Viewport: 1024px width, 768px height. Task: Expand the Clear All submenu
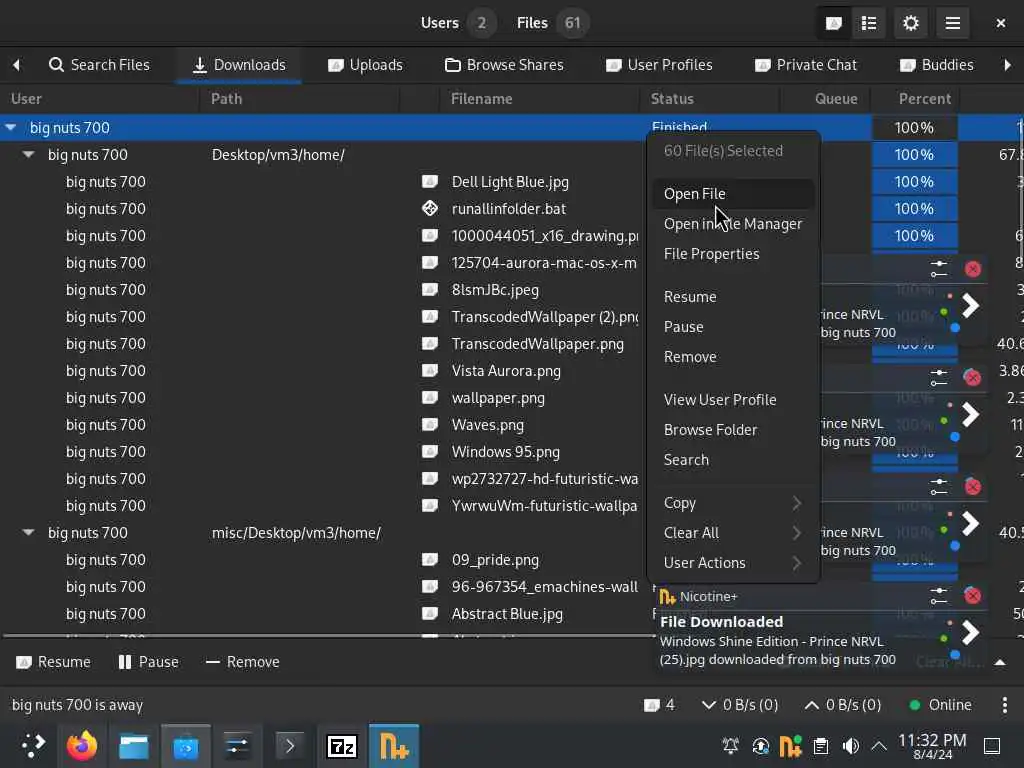click(733, 532)
